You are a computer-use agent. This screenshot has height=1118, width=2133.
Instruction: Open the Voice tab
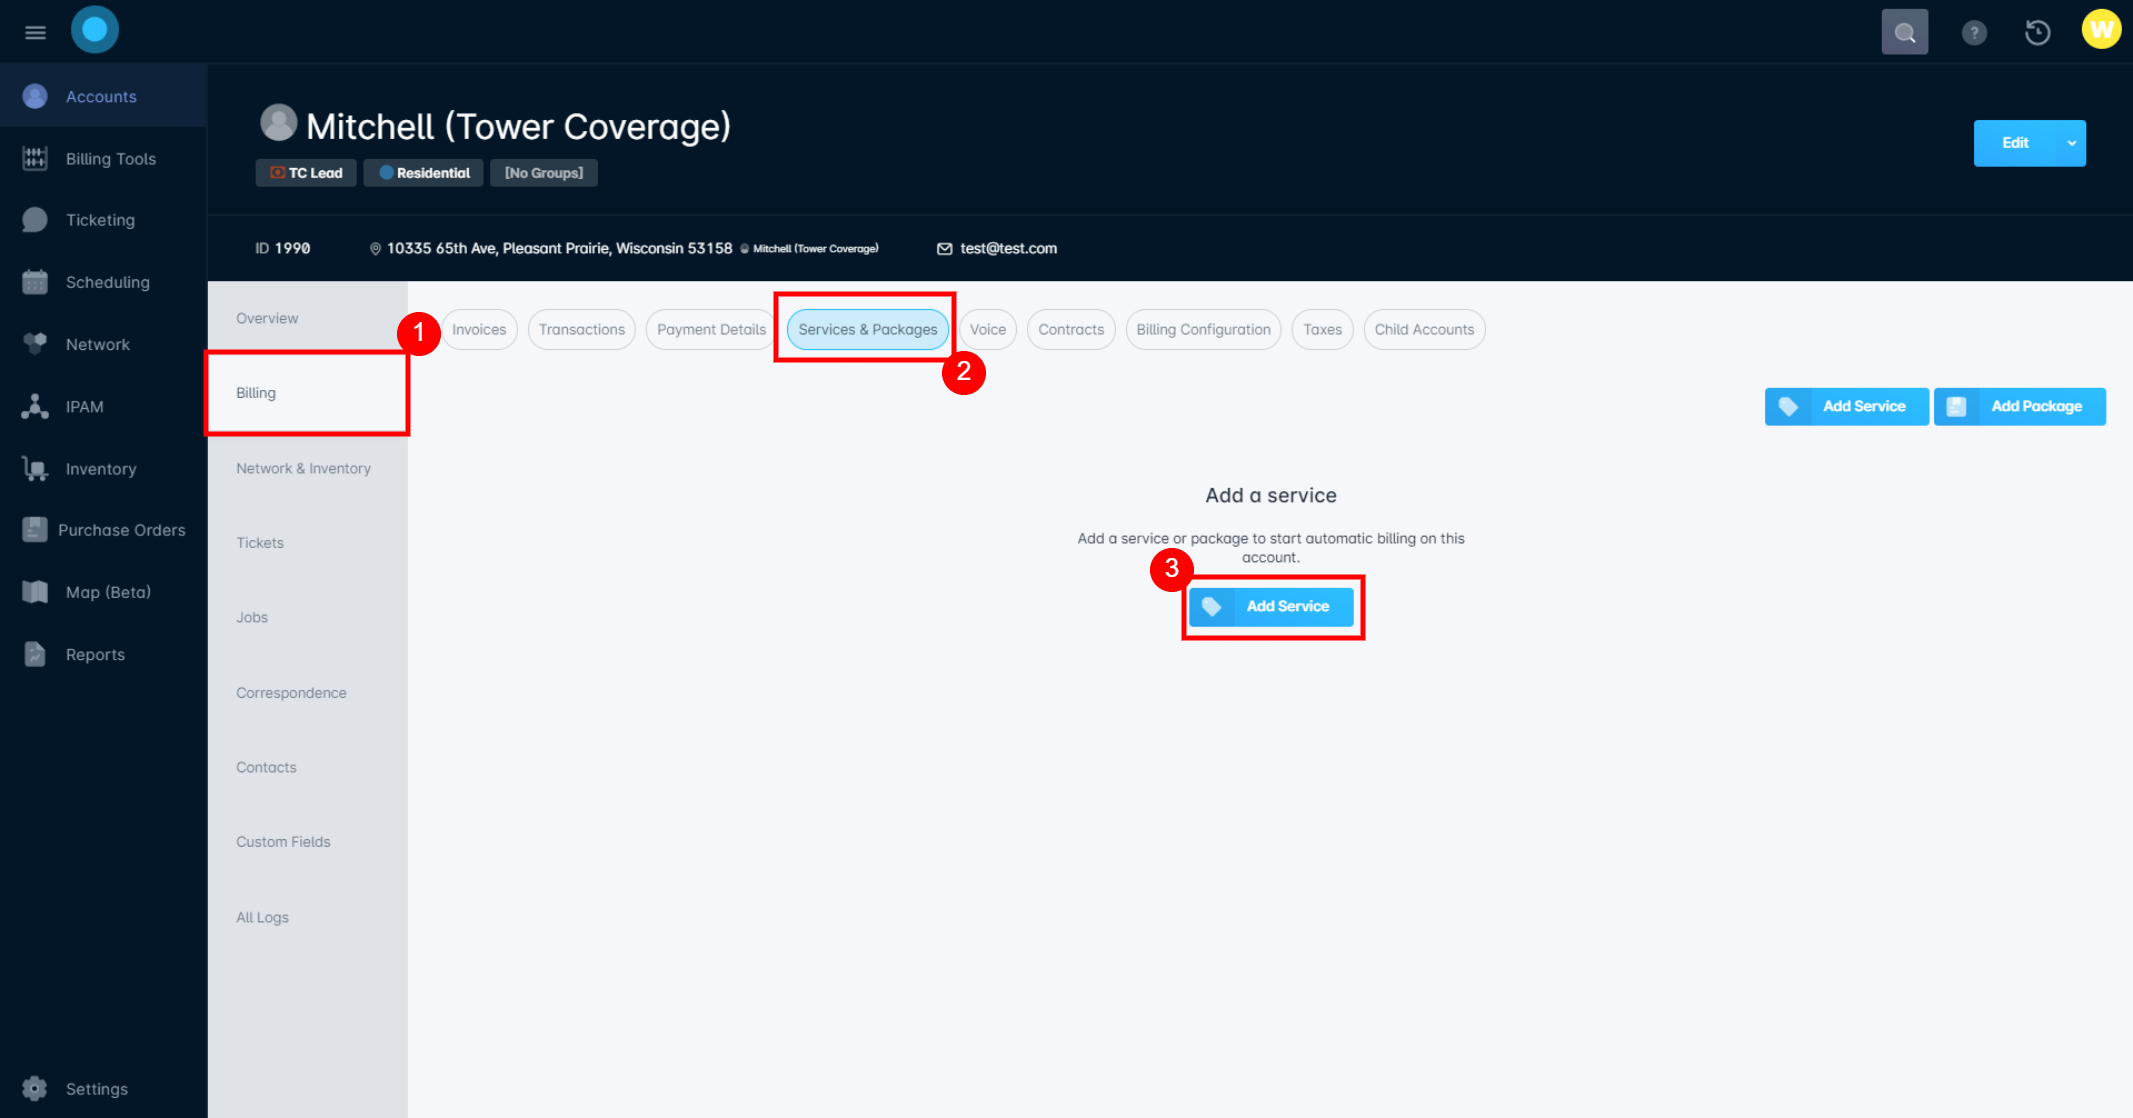[x=988, y=330]
